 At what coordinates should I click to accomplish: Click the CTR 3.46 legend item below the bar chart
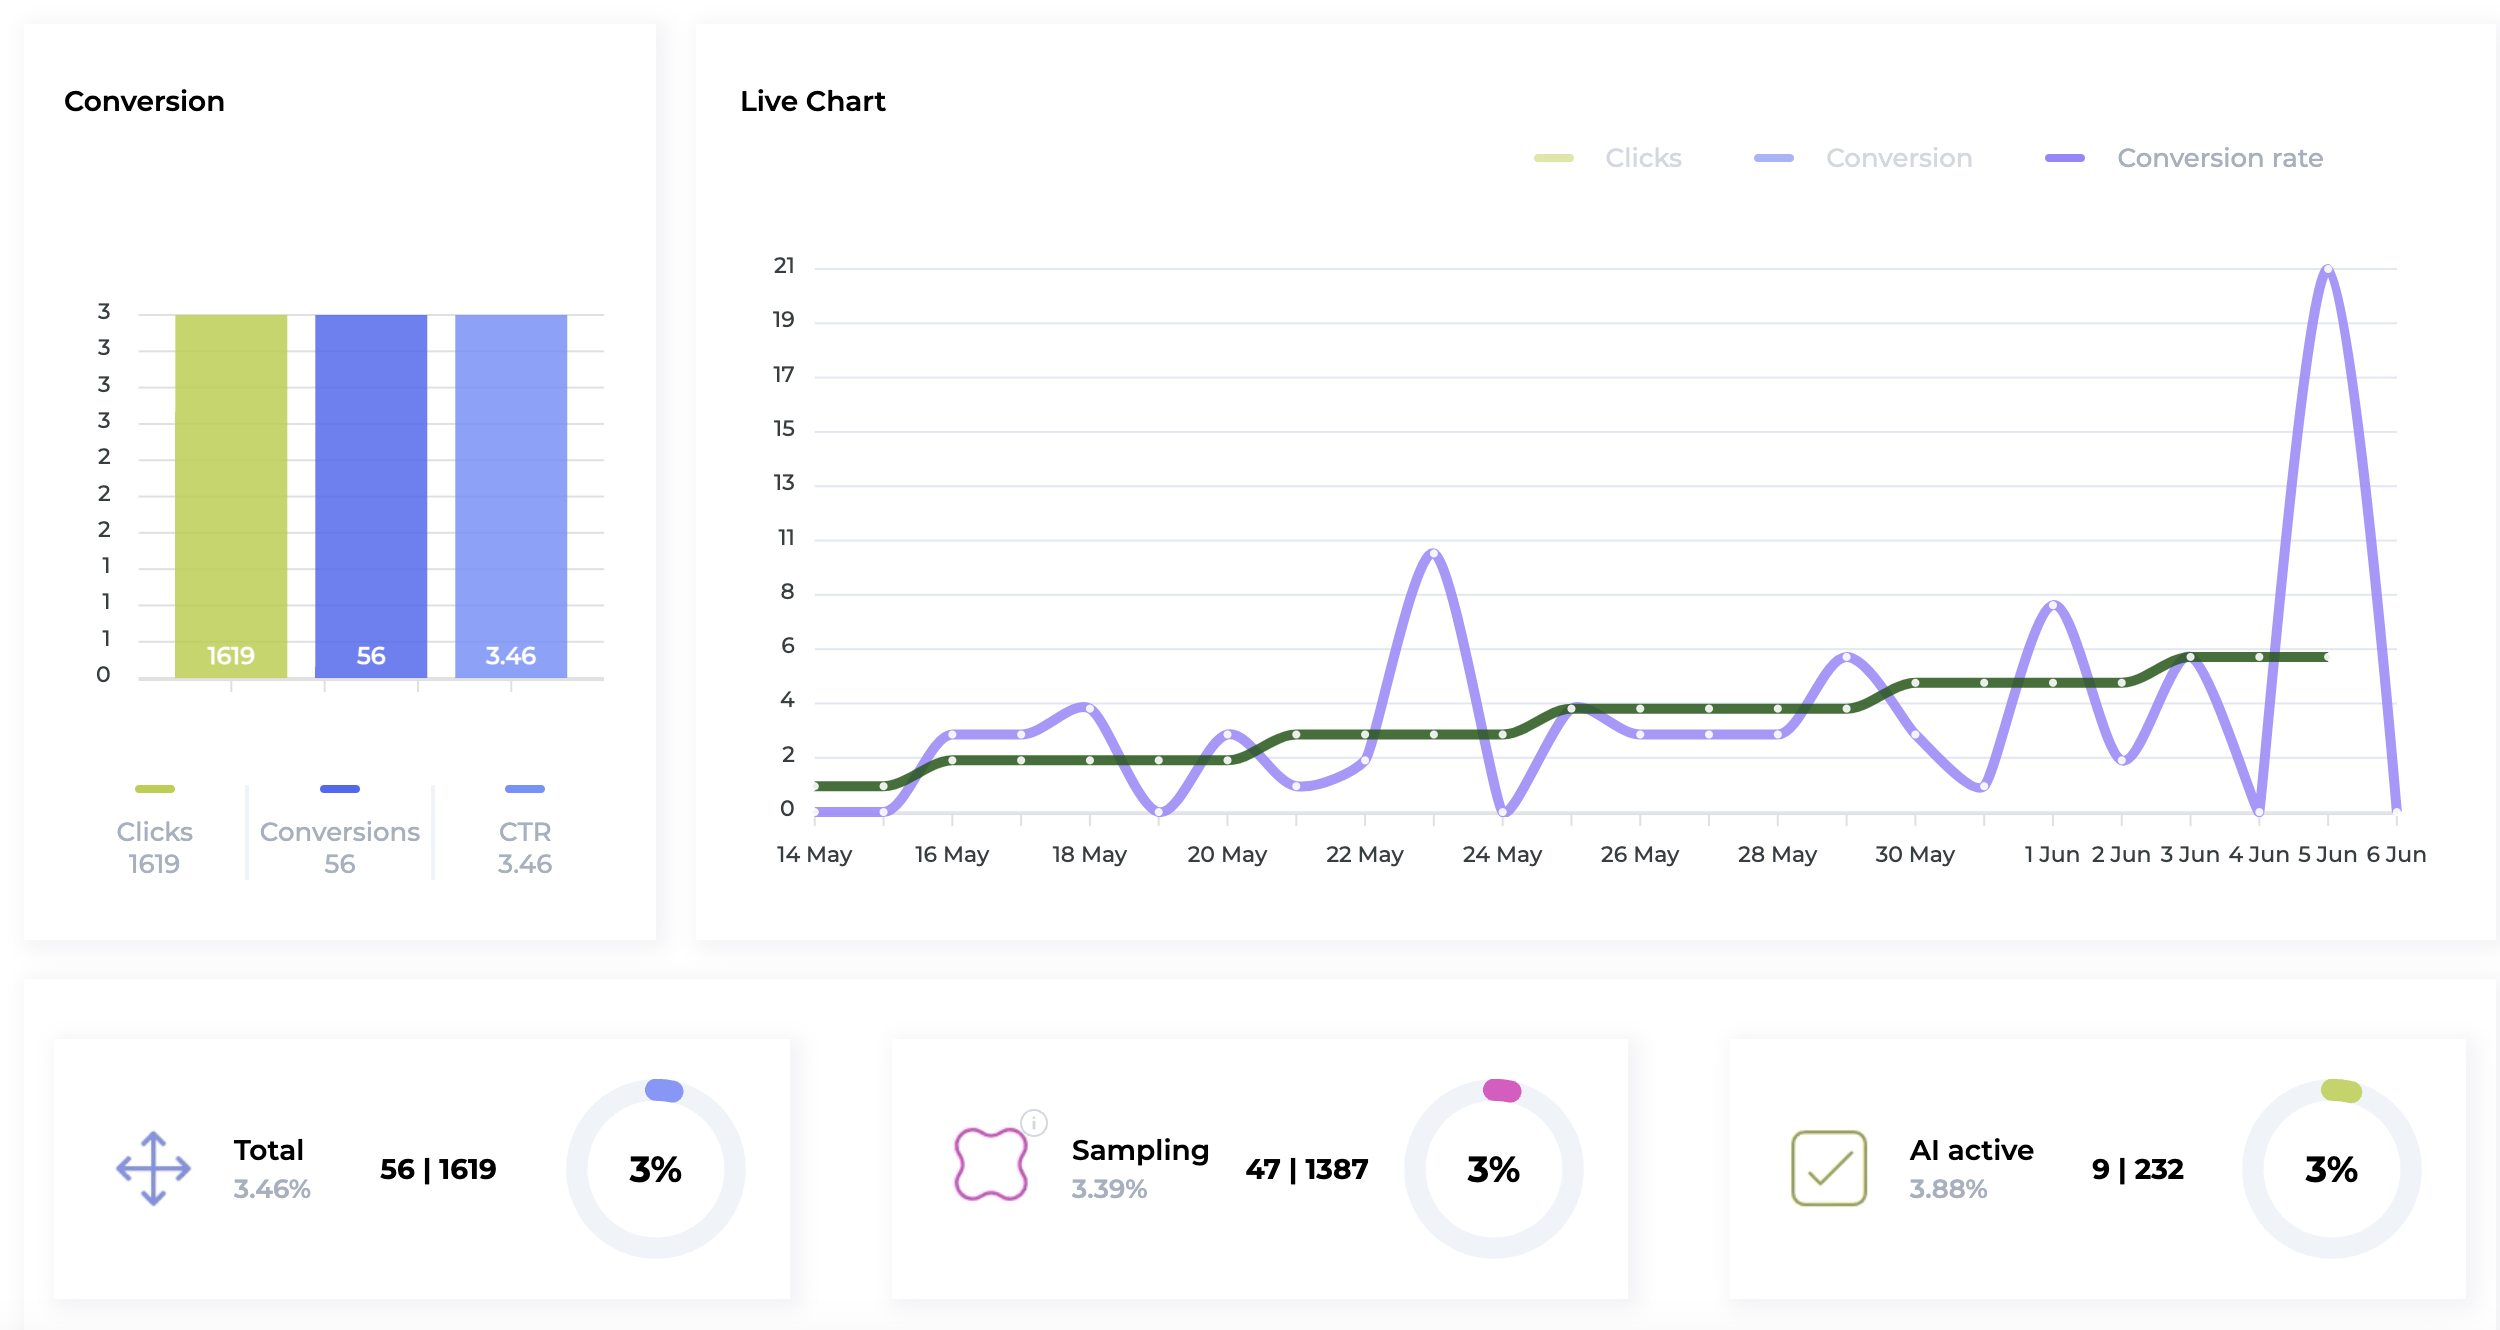click(525, 846)
